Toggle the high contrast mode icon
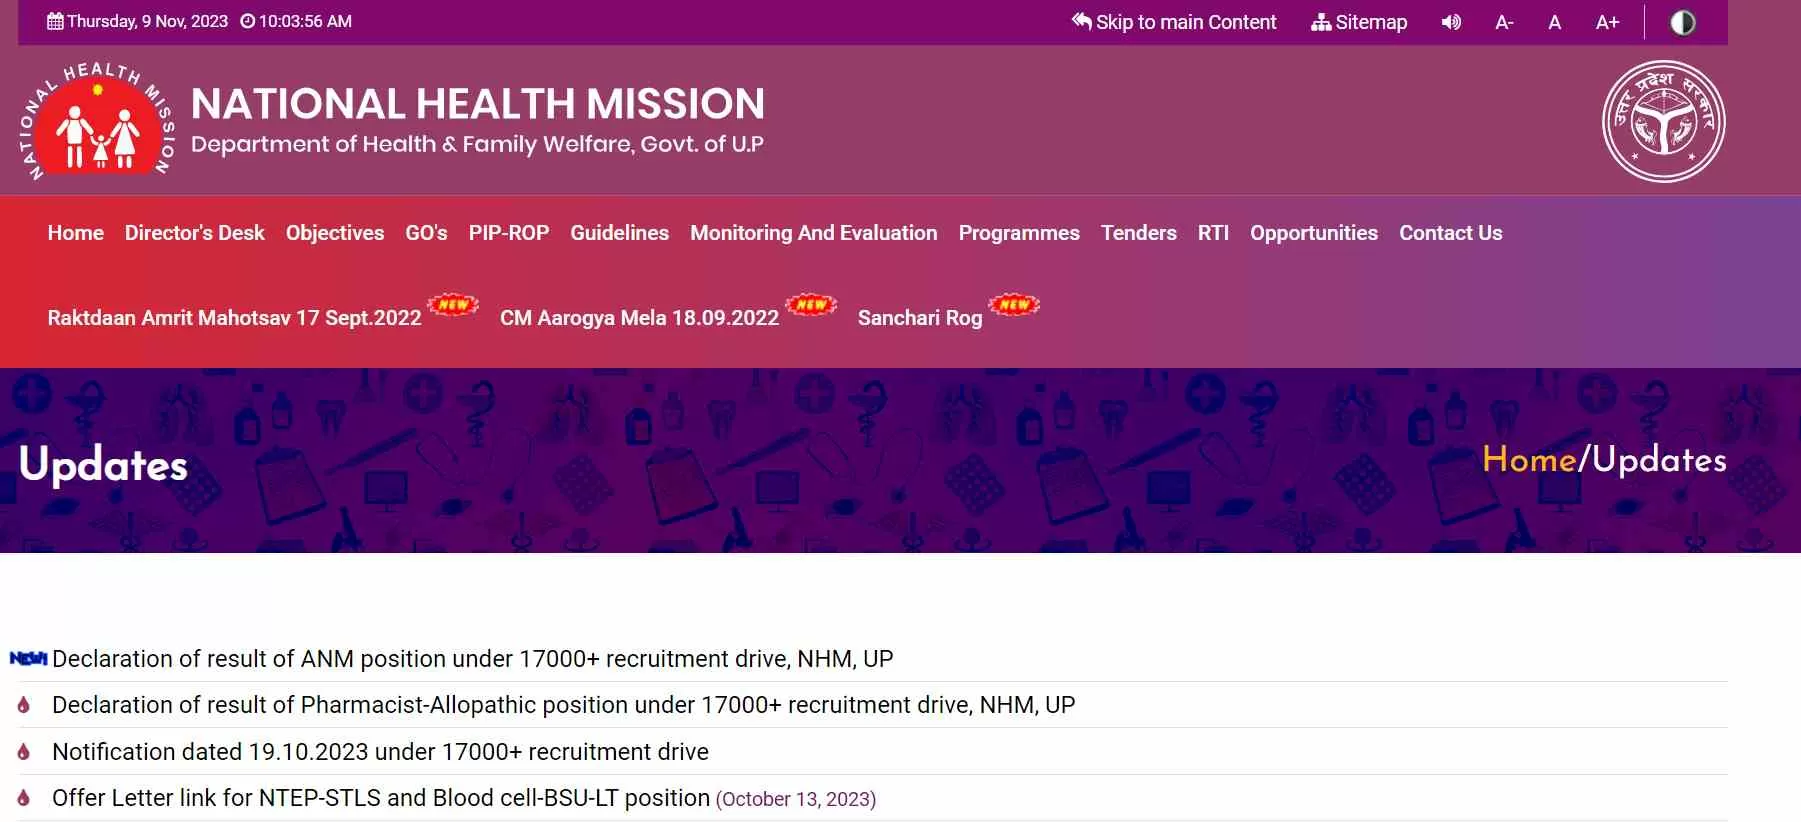Screen dimensions: 1801x822 coord(1683,22)
